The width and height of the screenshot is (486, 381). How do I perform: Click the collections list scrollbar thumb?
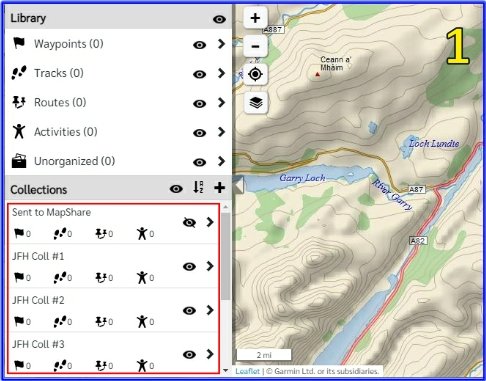coord(226,256)
